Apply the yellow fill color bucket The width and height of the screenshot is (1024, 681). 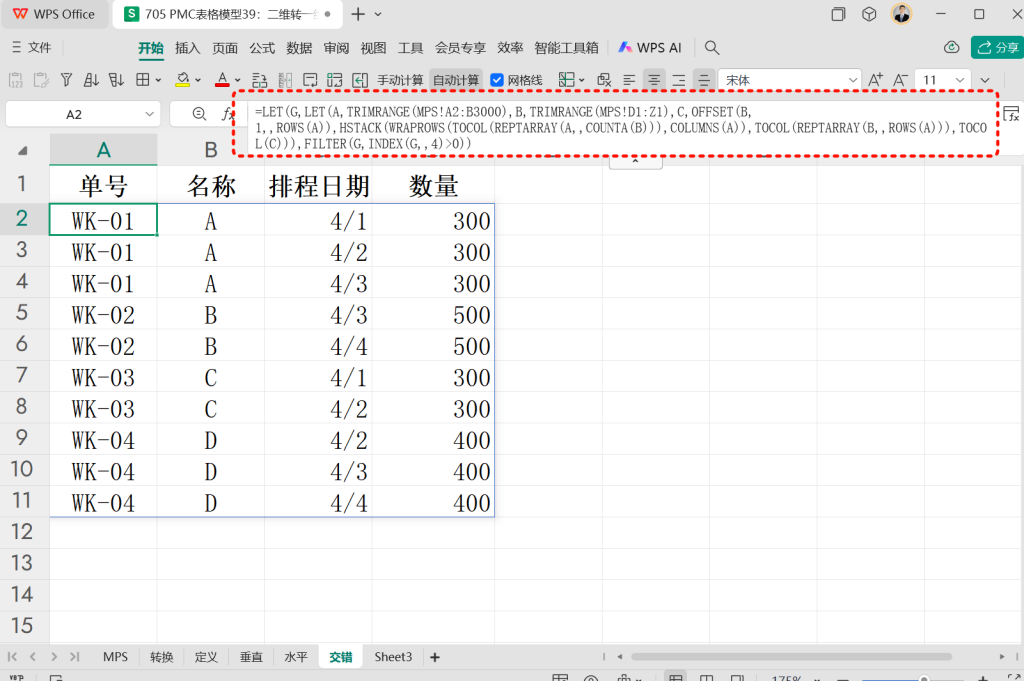click(183, 80)
